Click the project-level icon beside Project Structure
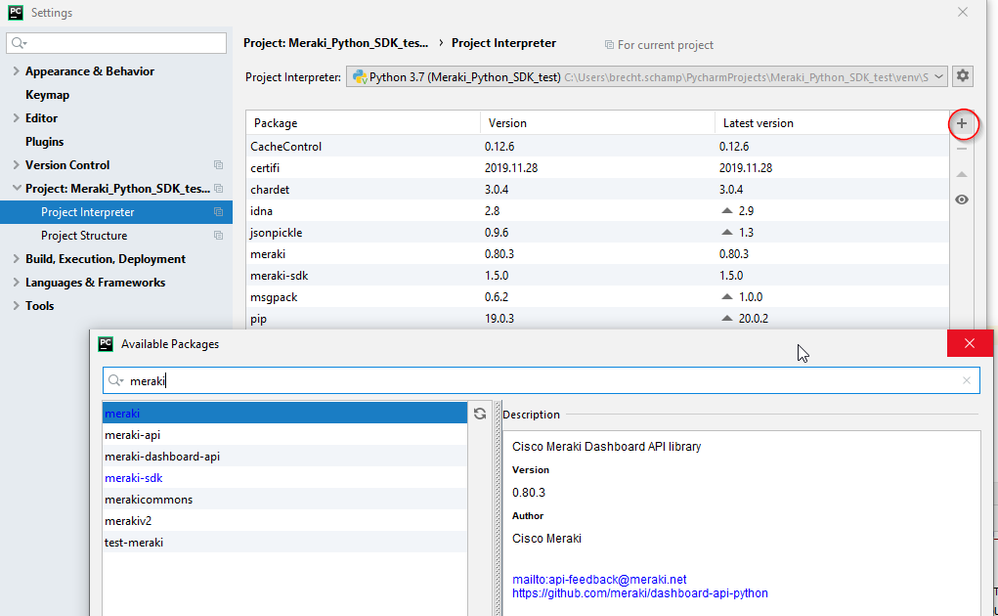The width and height of the screenshot is (998, 616). coord(218,235)
